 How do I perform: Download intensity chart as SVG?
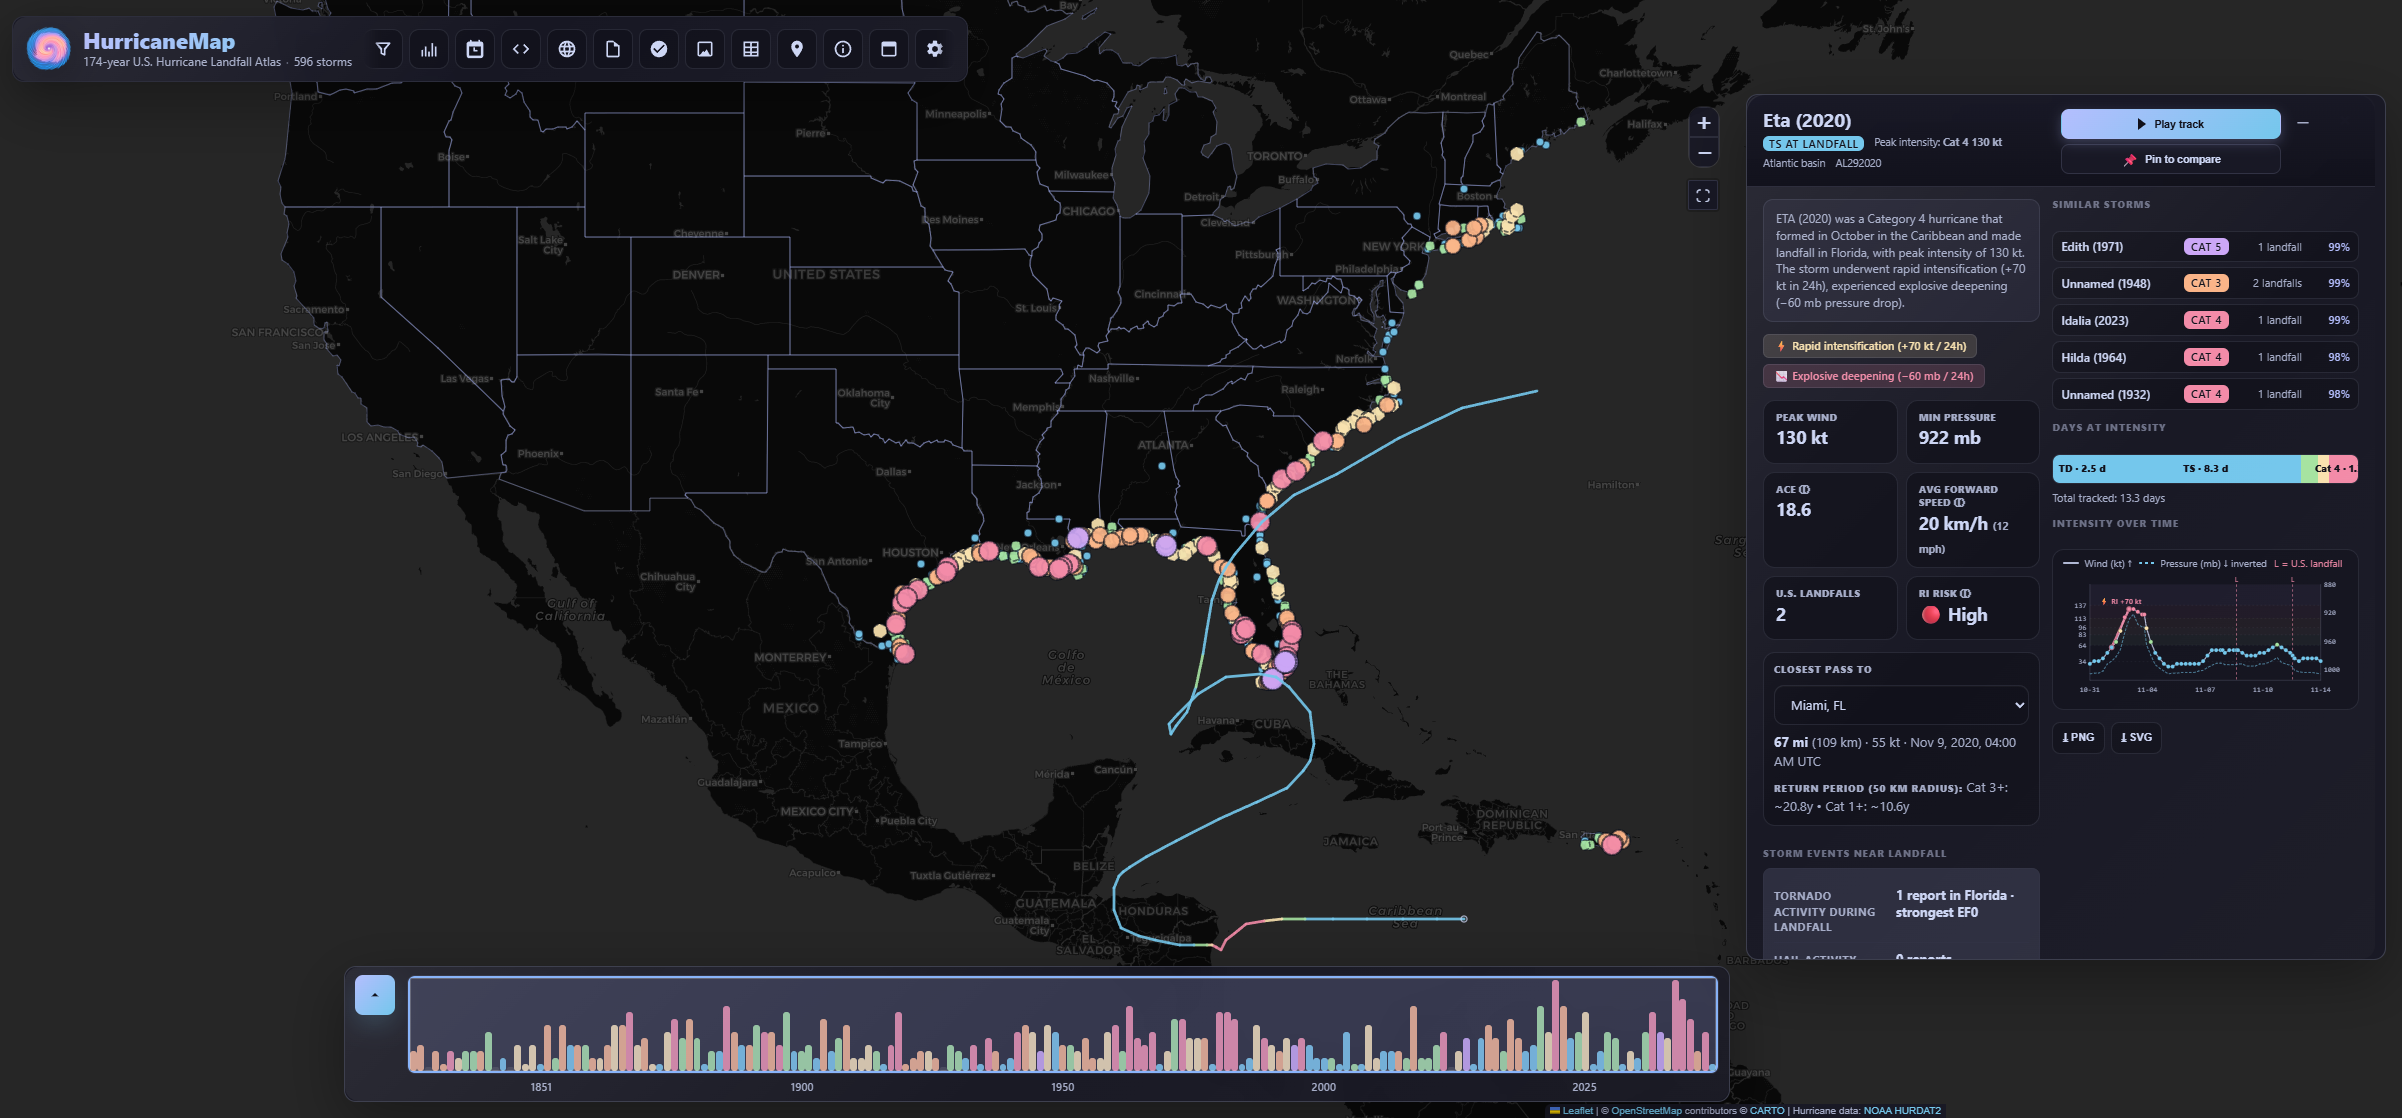pyautogui.click(x=2136, y=737)
